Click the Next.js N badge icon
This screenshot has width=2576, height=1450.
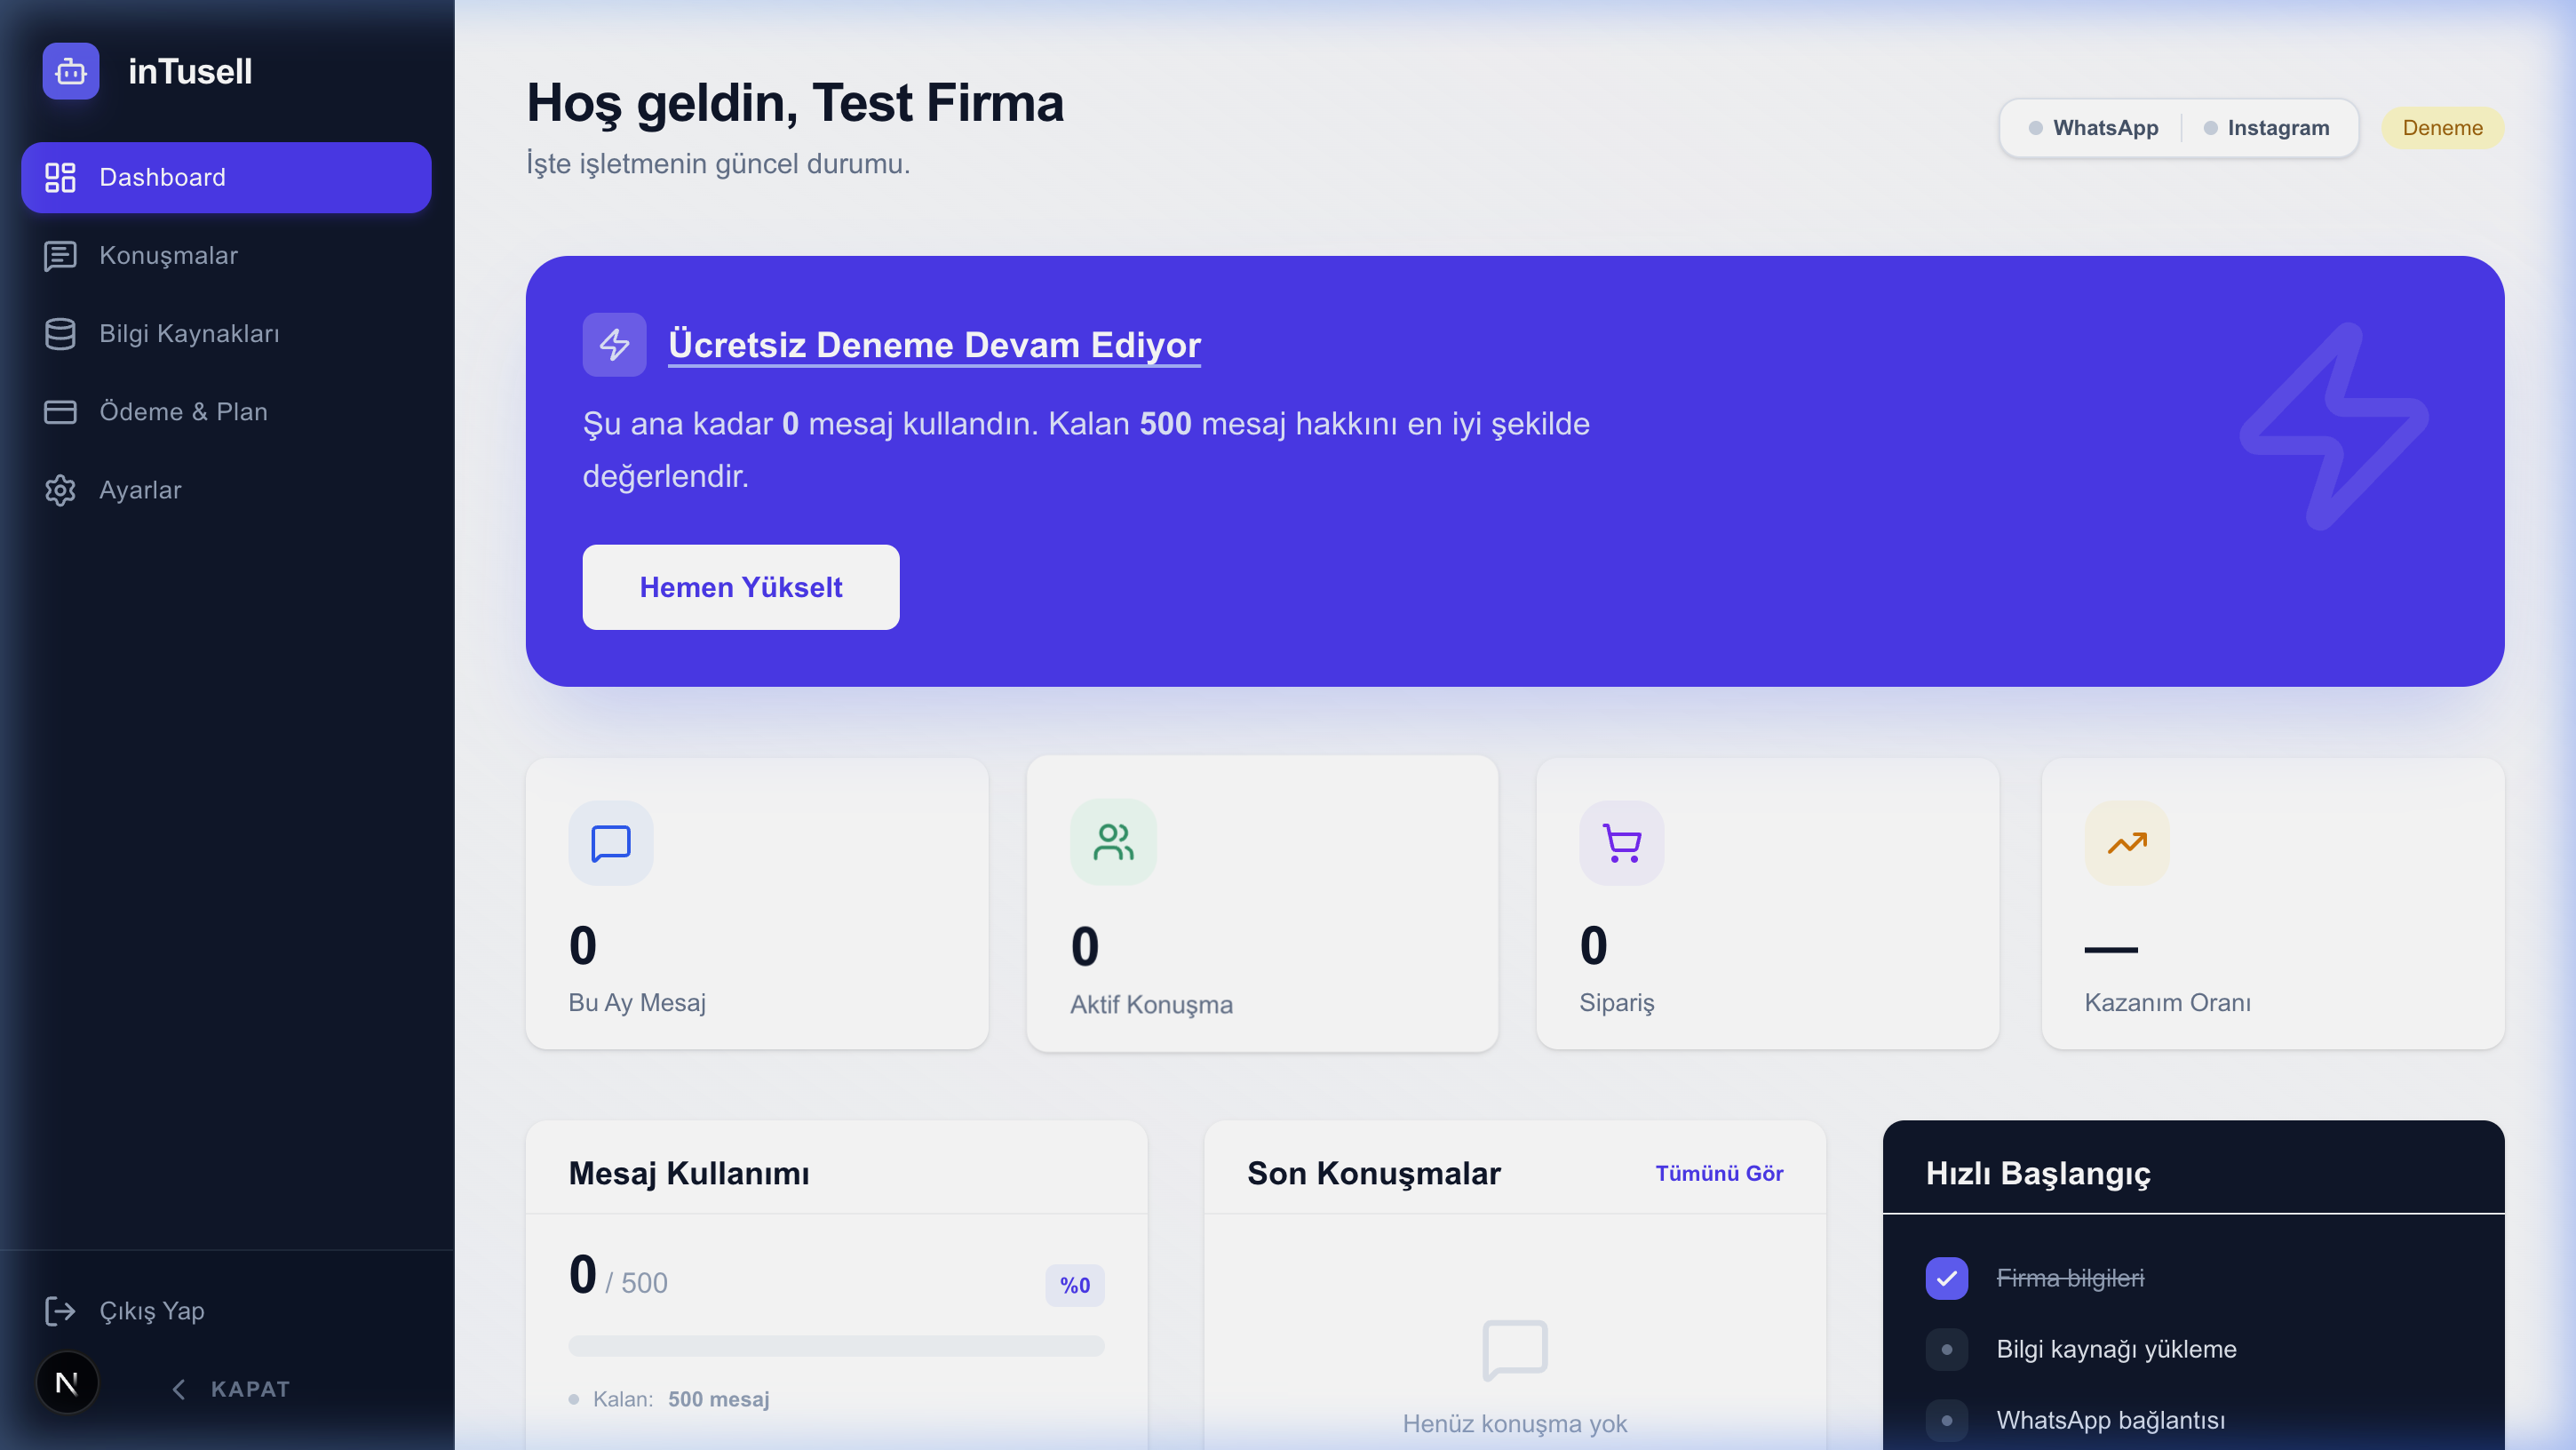(x=67, y=1383)
